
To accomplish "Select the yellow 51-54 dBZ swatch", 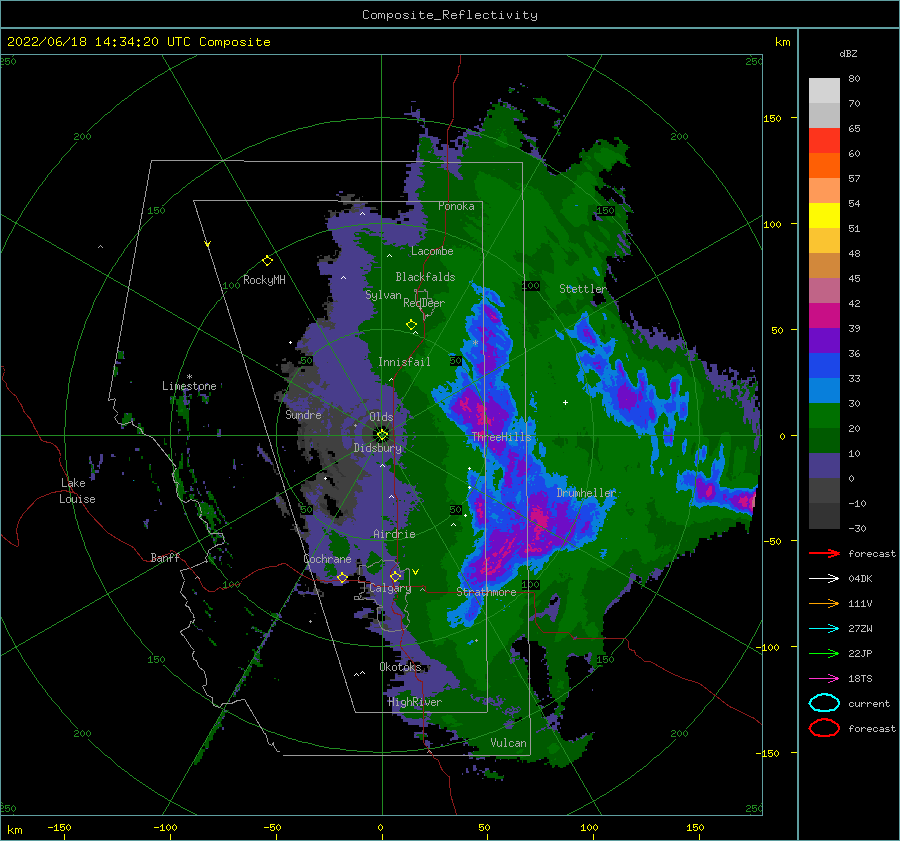I will tap(824, 215).
